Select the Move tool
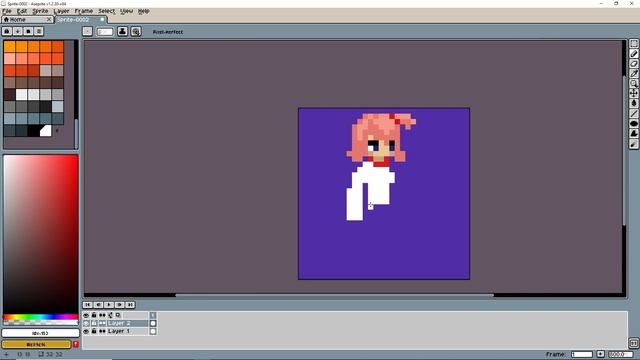 point(634,93)
